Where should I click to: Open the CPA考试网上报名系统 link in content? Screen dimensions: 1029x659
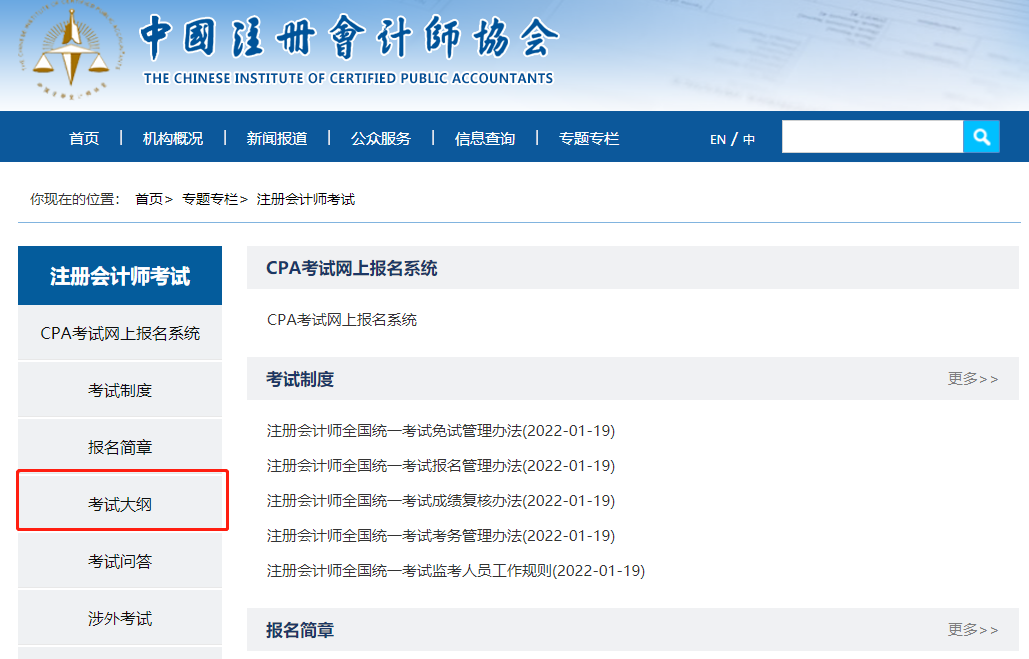click(x=342, y=320)
